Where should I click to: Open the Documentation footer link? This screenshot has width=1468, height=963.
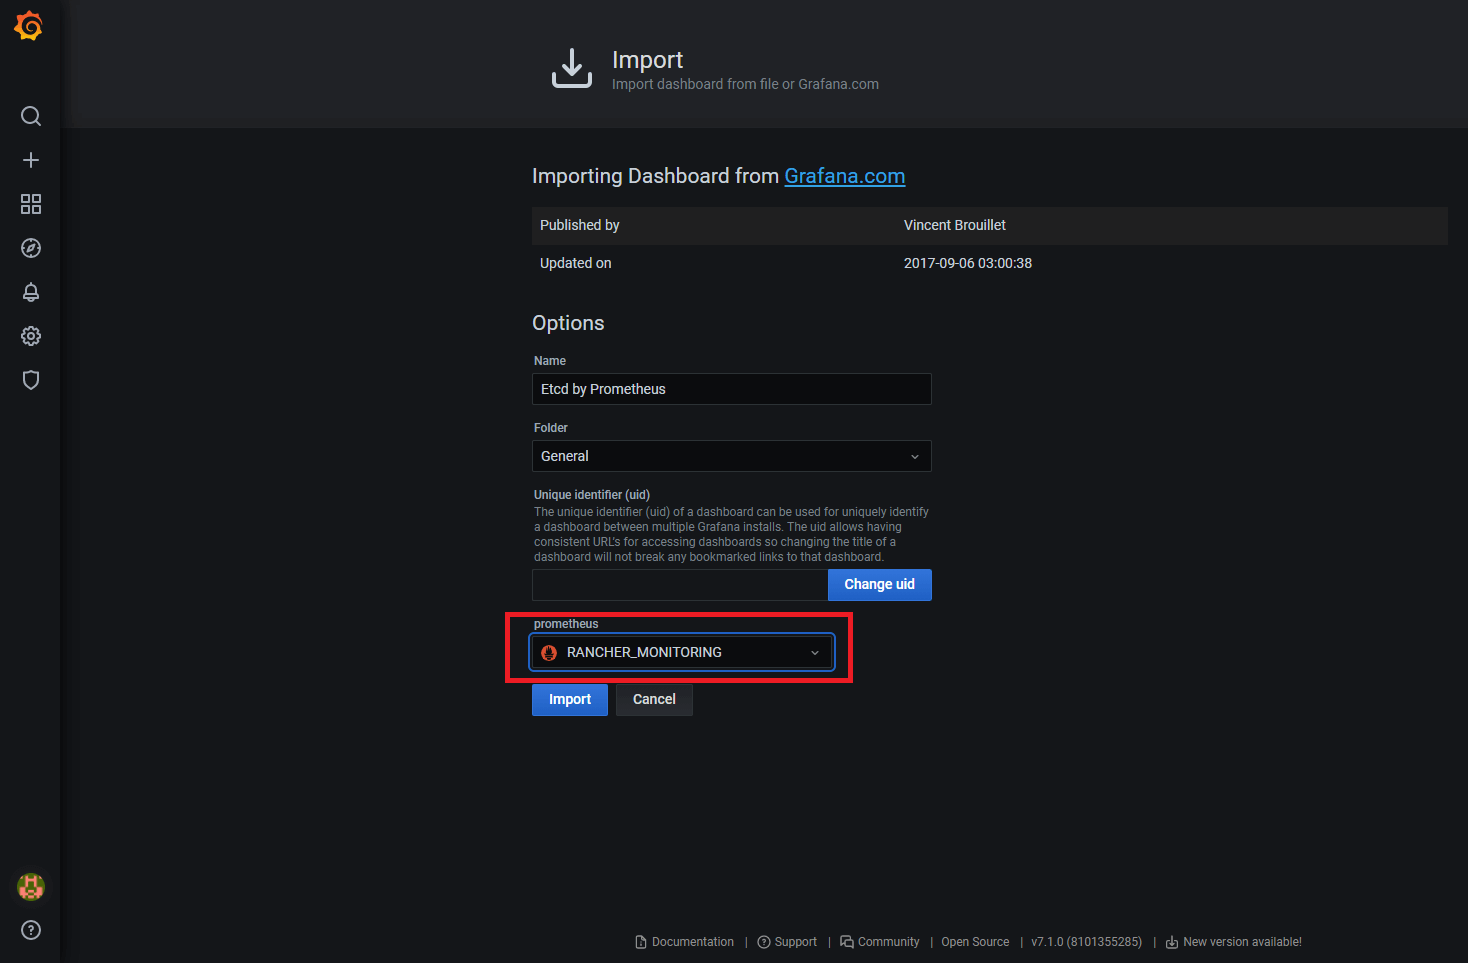pos(692,942)
